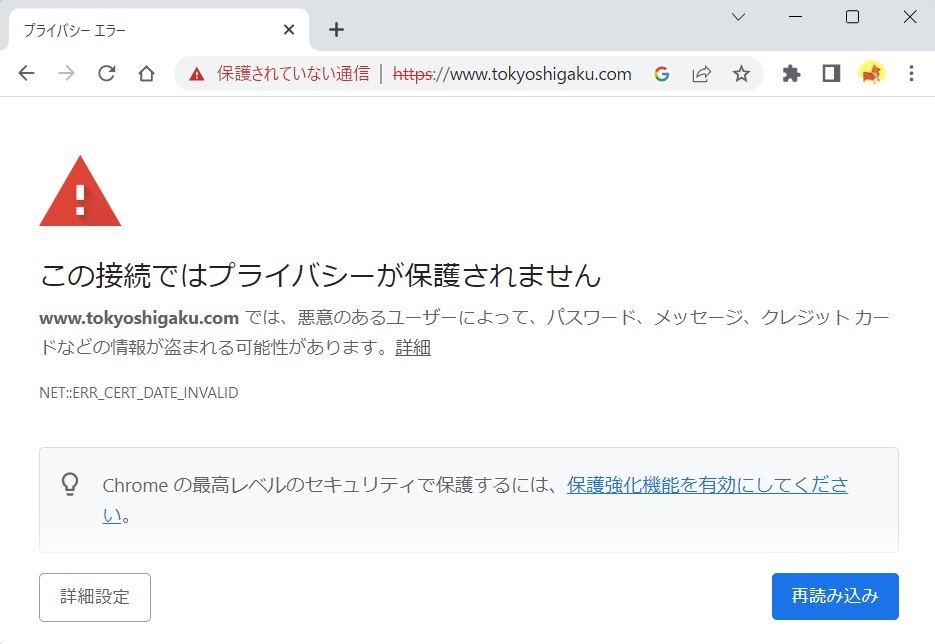The height and width of the screenshot is (644, 935).
Task: Click the forward navigation arrow
Action: pyautogui.click(x=67, y=73)
